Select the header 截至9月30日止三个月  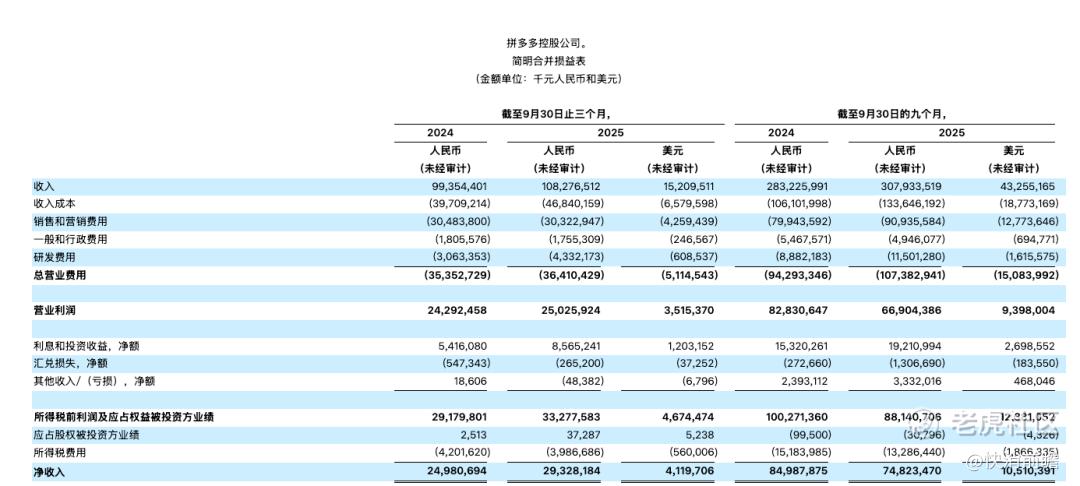[x=556, y=114]
